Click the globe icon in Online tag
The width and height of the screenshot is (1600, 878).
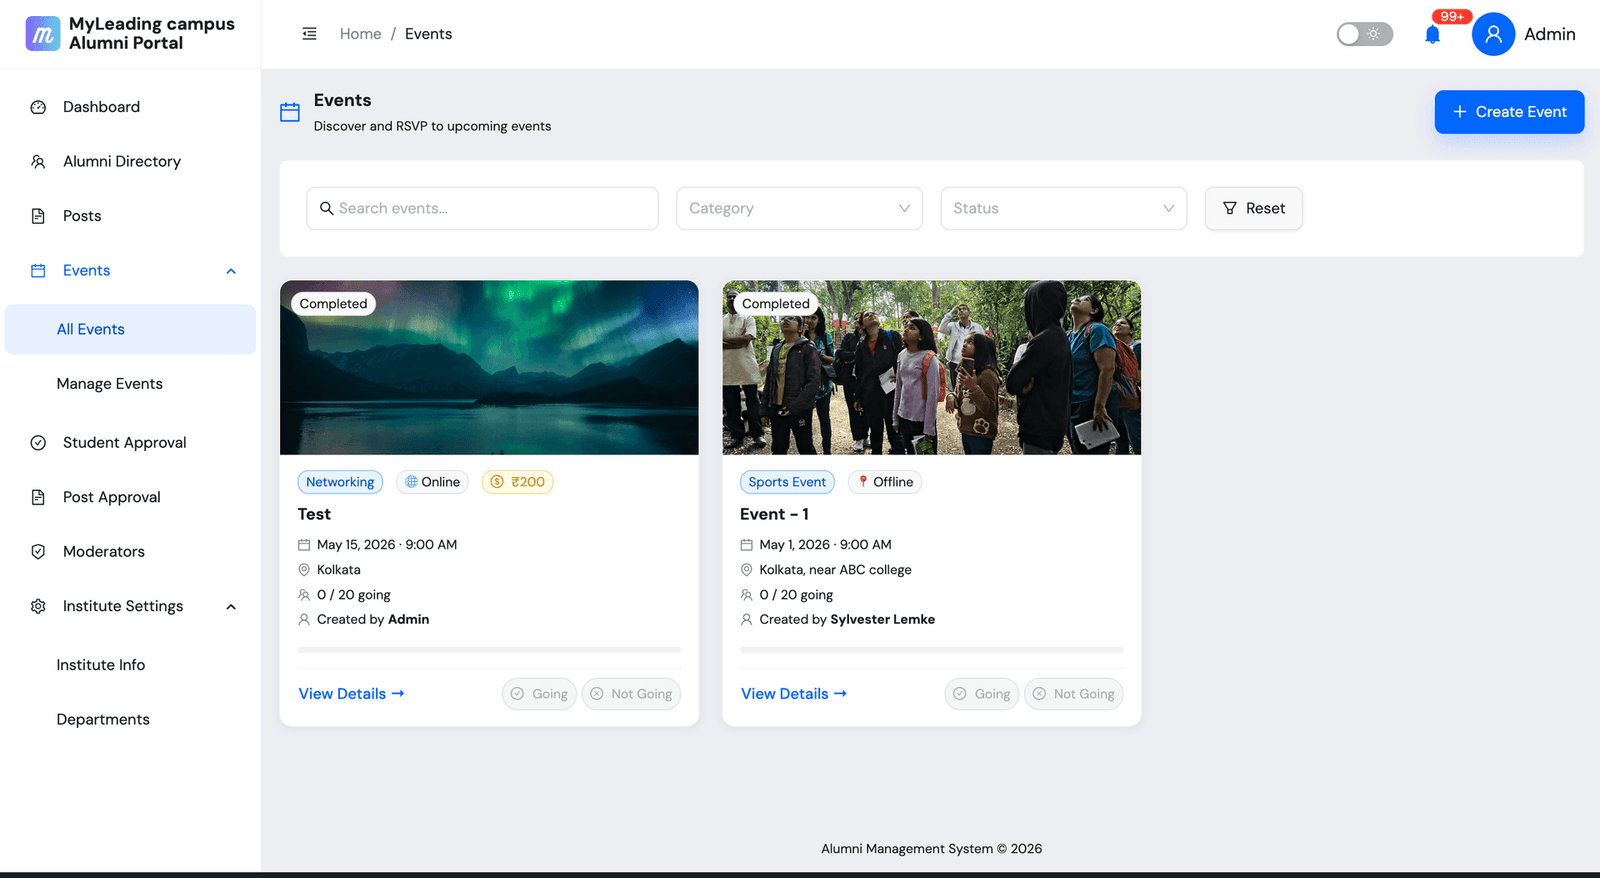click(x=411, y=482)
